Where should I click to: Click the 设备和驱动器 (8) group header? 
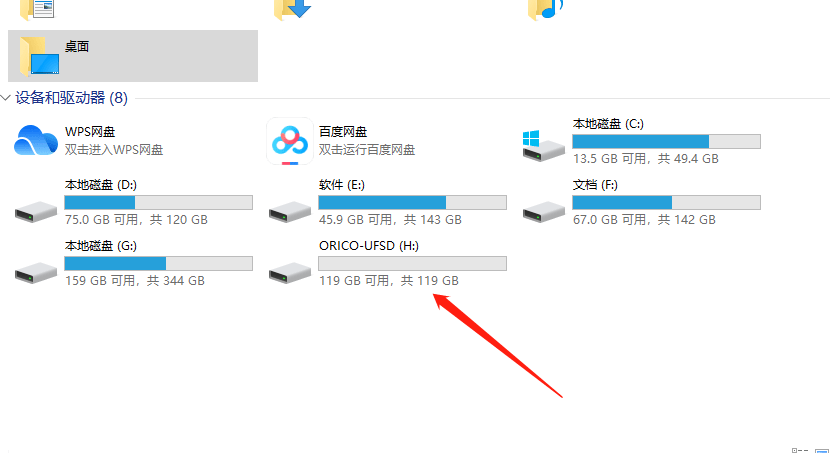(x=71, y=98)
